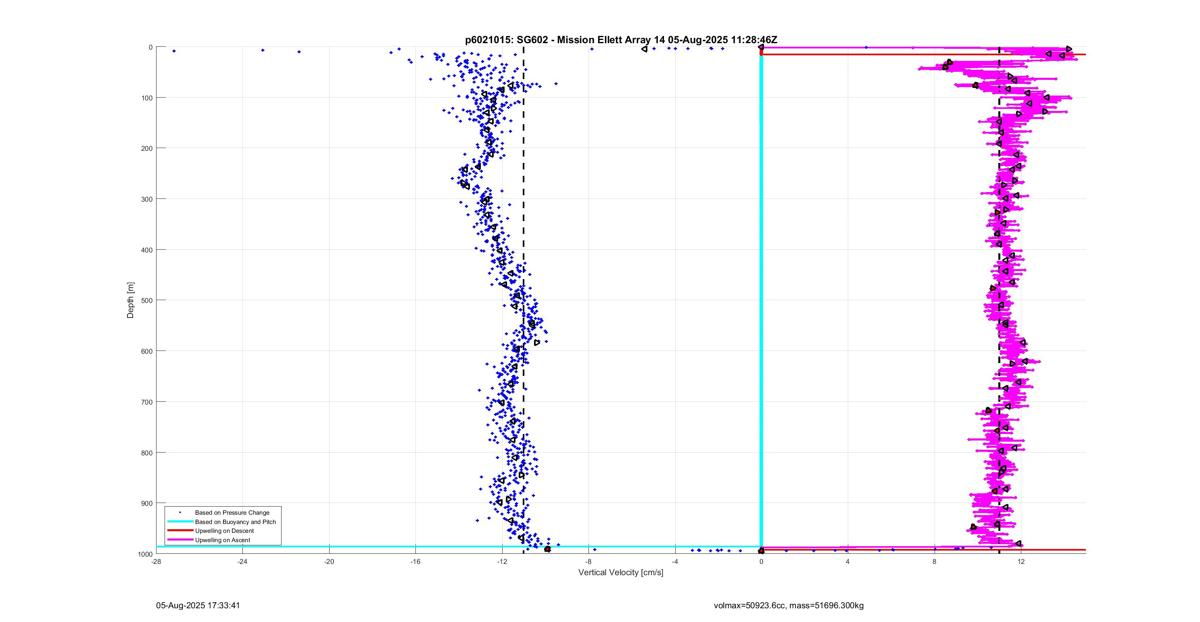Click the velocity axis tick label '-4'
Image resolution: width=1200 pixels, height=622 pixels.
point(675,562)
